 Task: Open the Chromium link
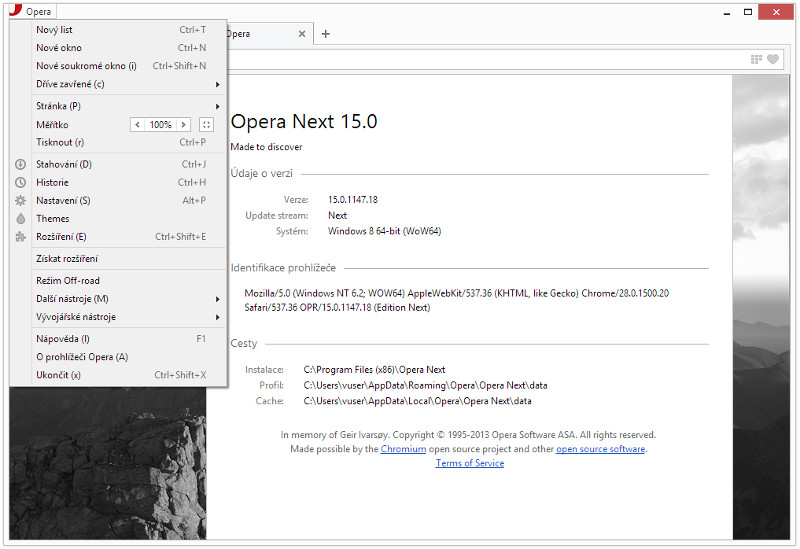[x=403, y=449]
